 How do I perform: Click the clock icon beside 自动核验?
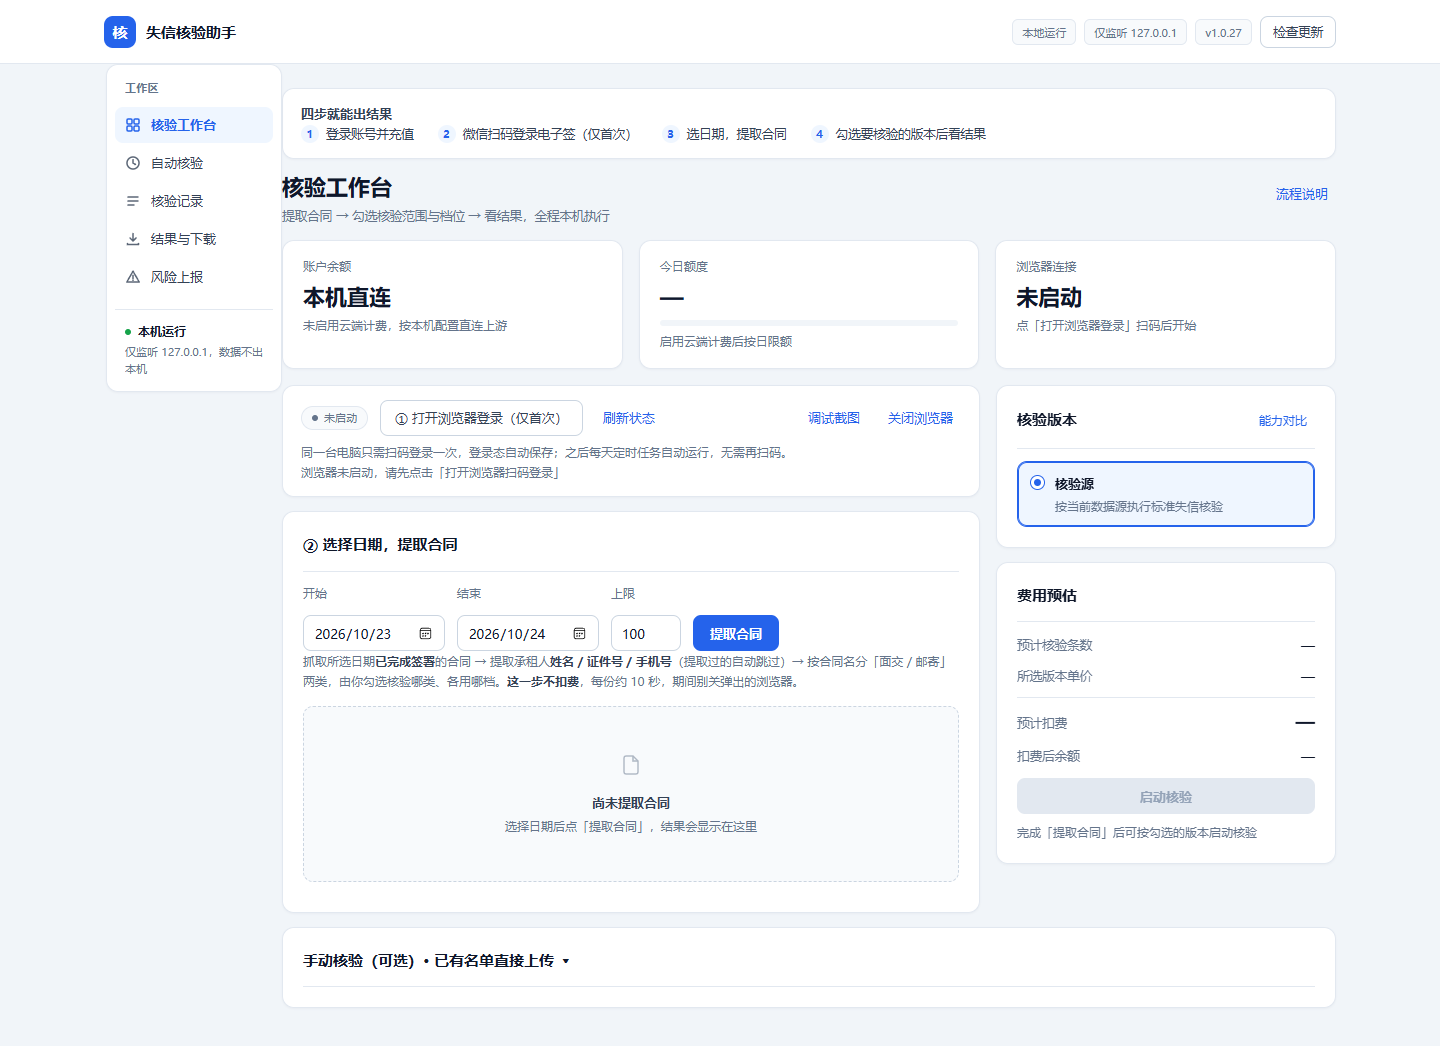click(133, 163)
